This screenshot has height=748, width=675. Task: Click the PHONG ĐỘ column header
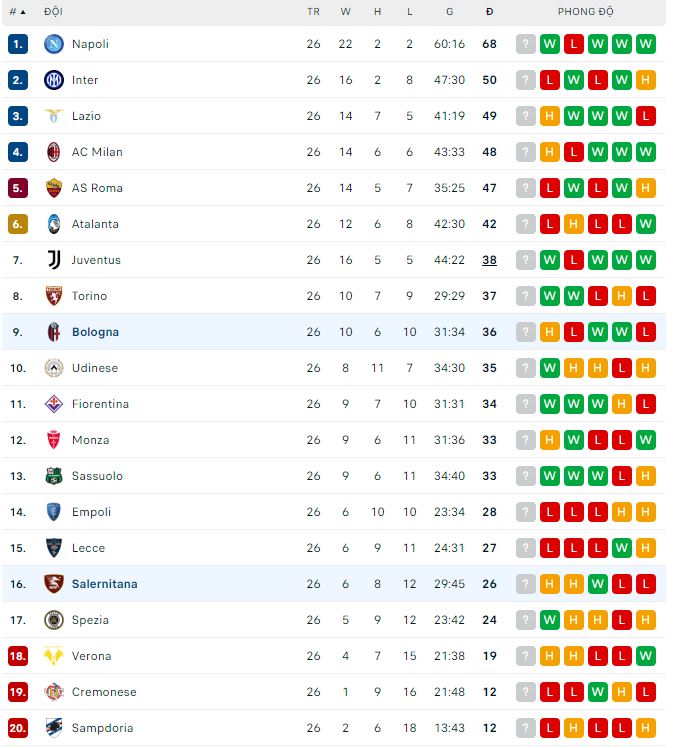585,12
